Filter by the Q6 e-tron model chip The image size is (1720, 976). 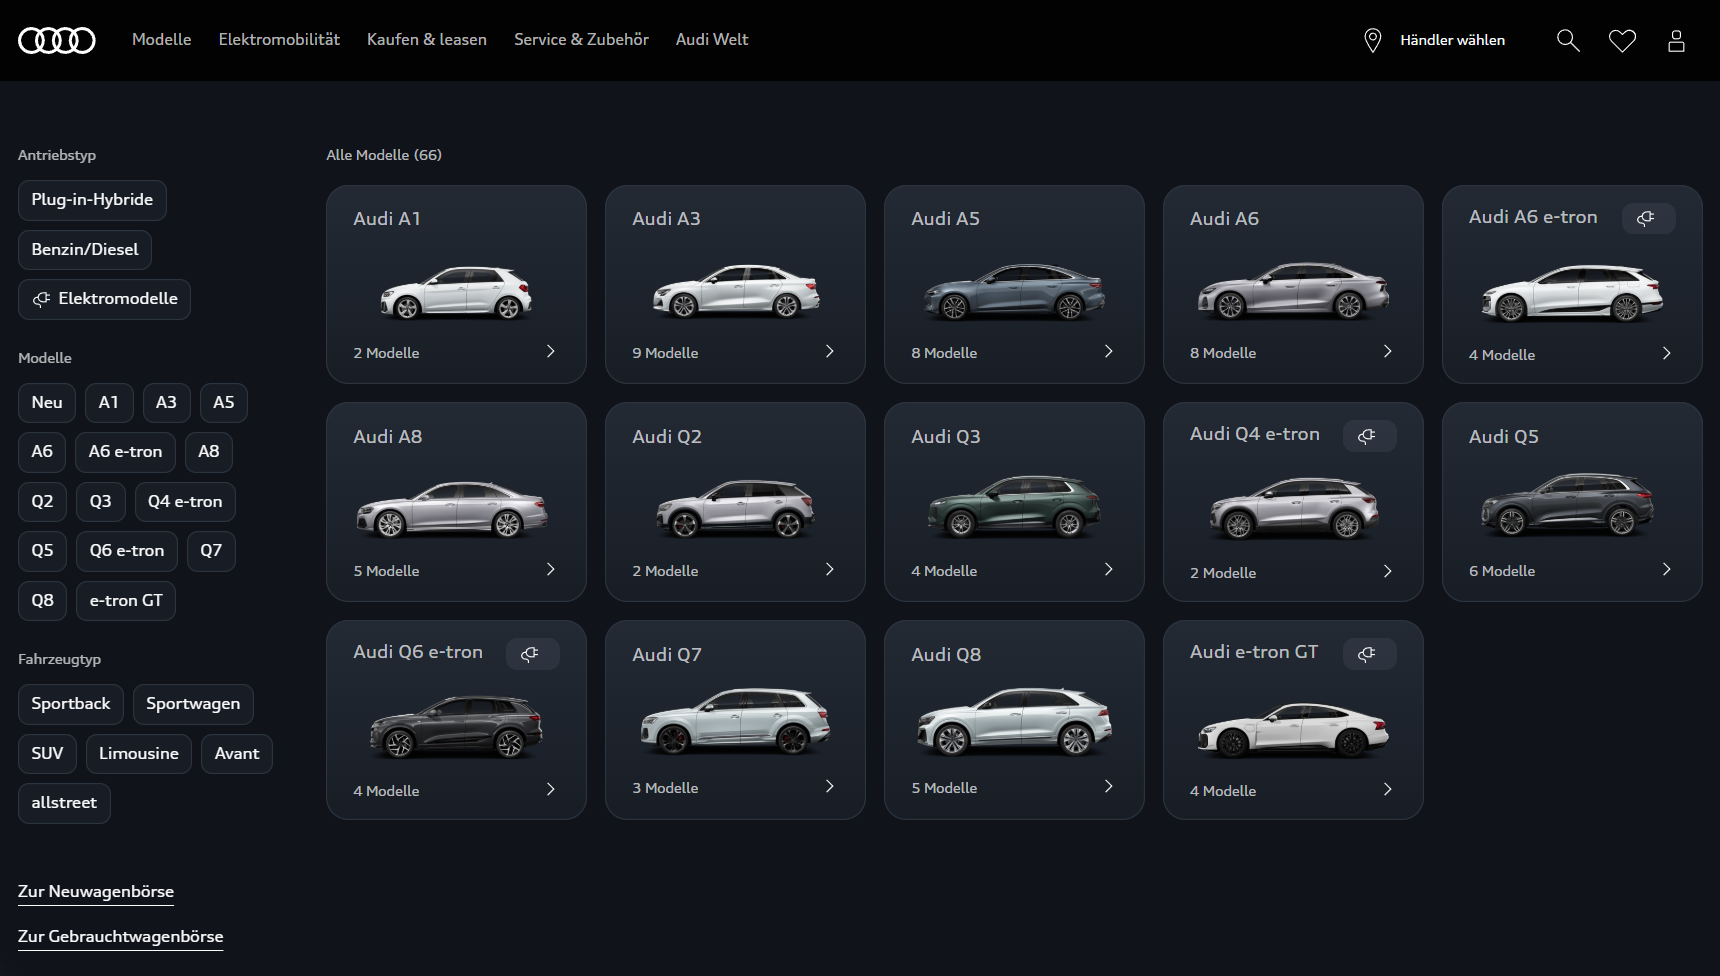[127, 551]
